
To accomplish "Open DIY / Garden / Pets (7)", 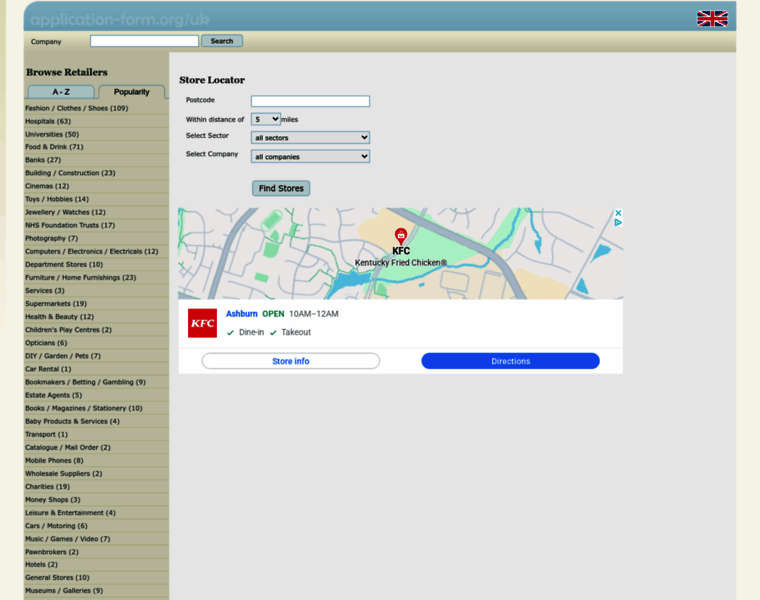I will [x=63, y=356].
